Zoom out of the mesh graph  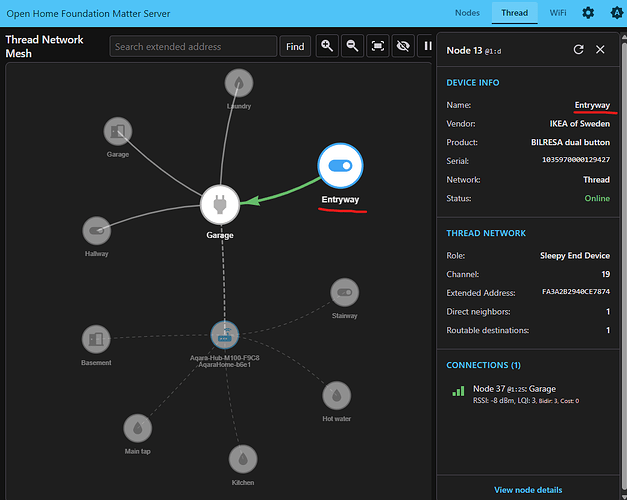pyautogui.click(x=352, y=46)
